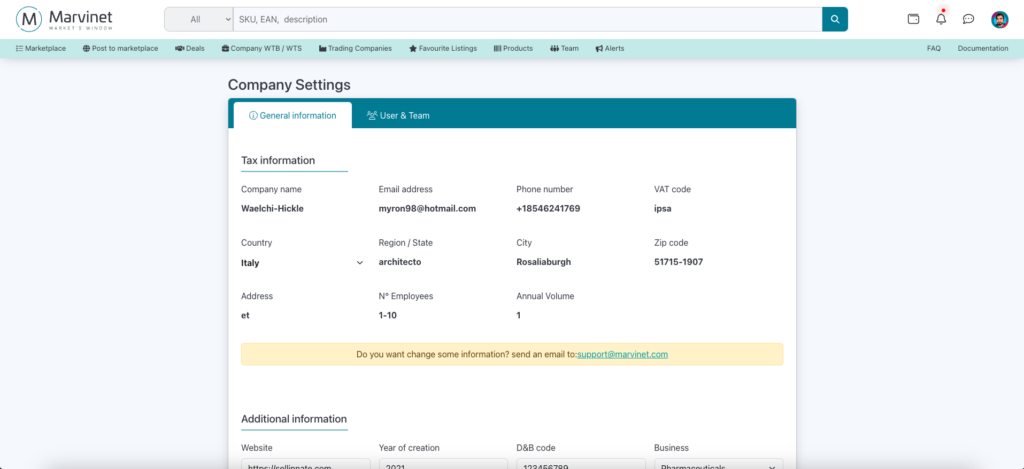
Task: Open the Deals section
Action: pos(189,48)
